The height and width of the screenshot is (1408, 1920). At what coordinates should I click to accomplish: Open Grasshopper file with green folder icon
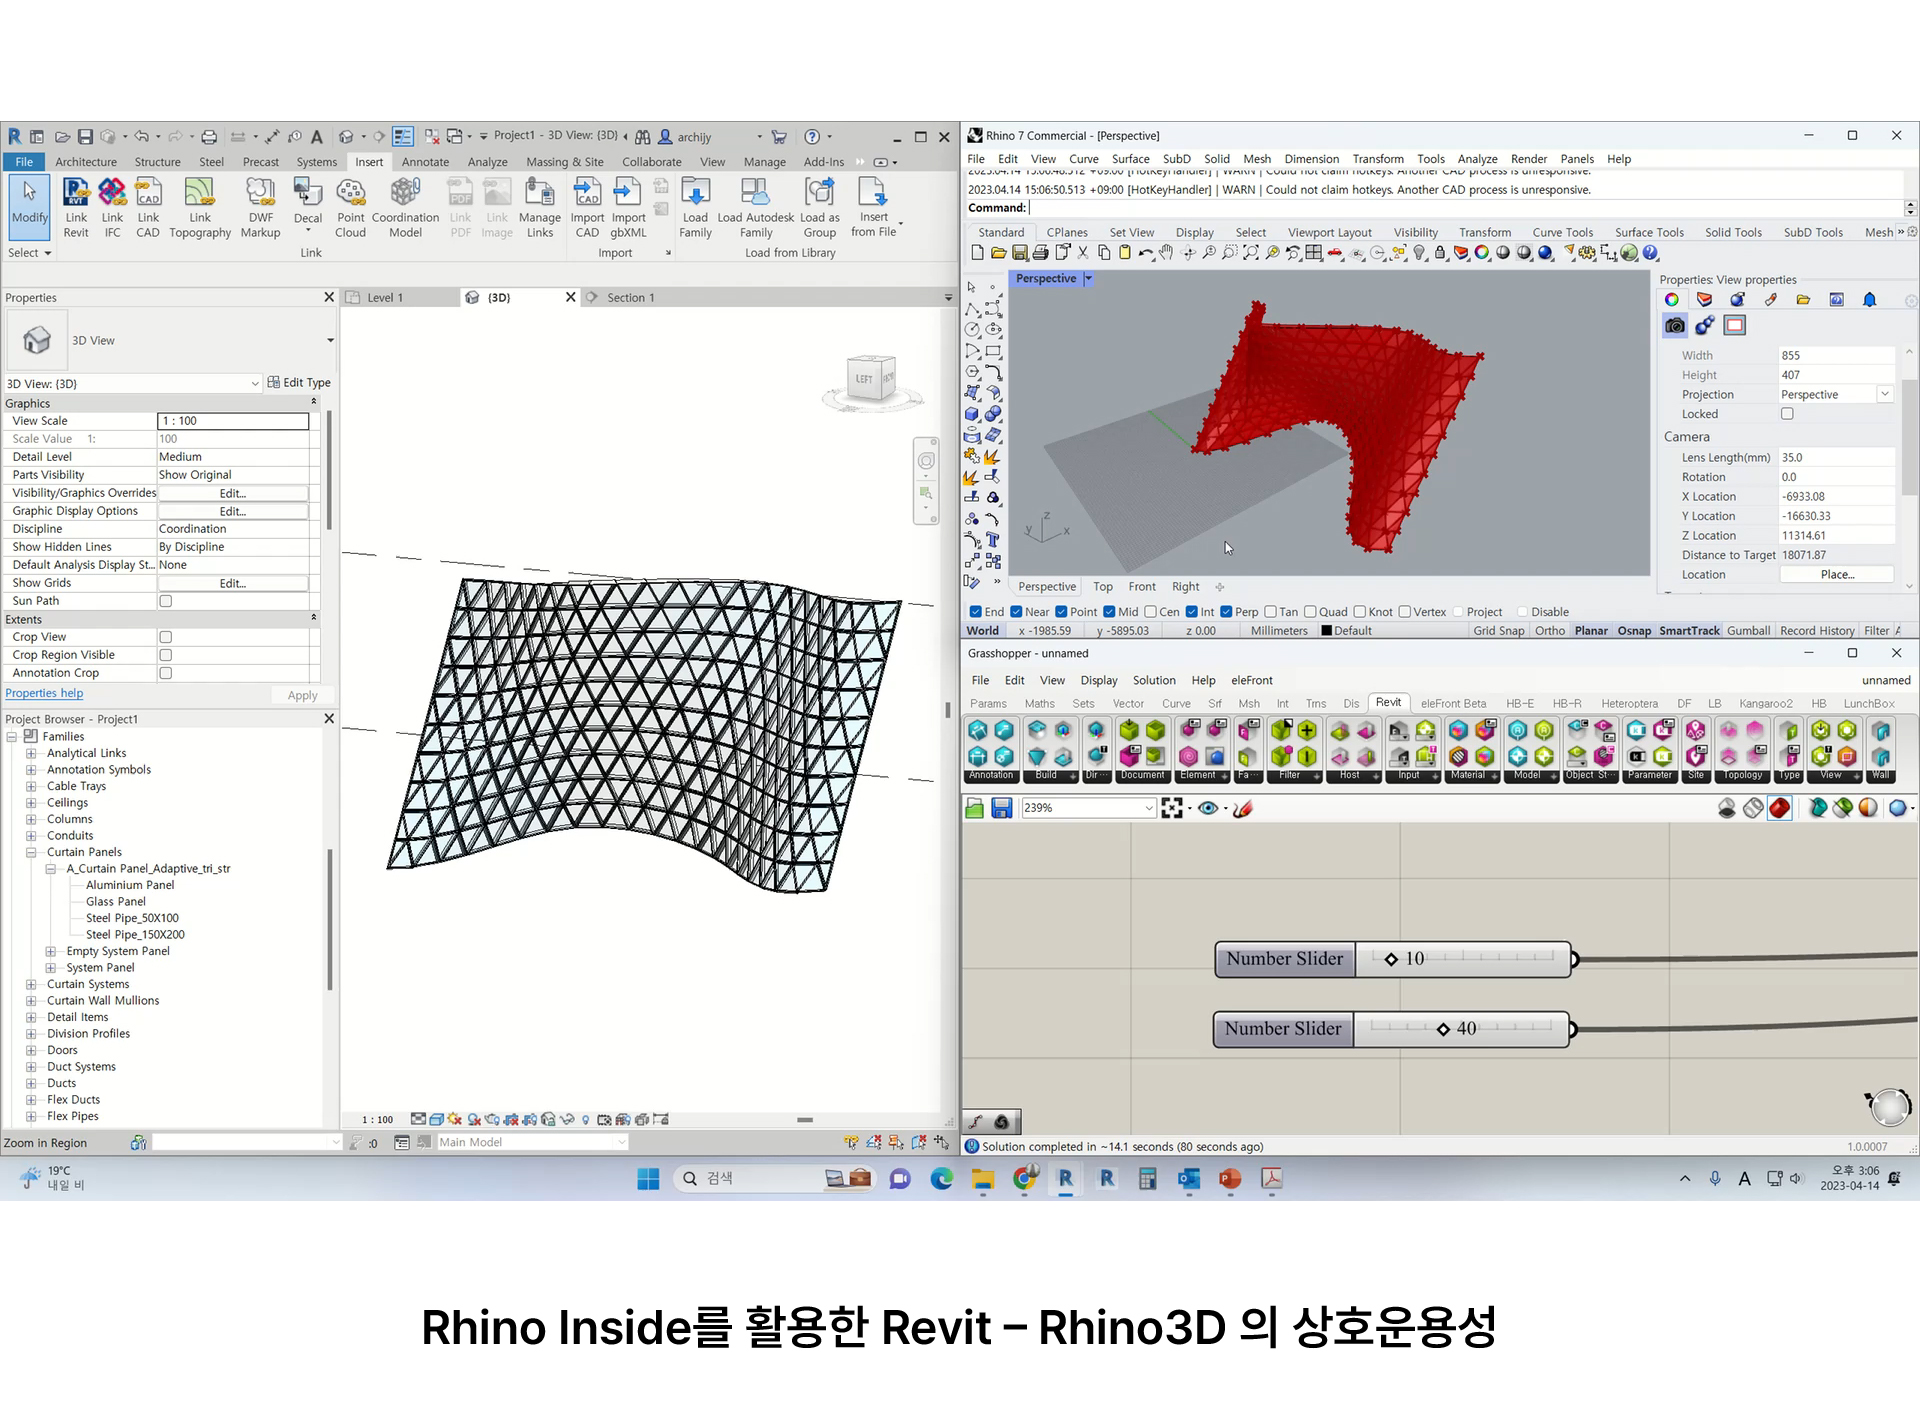coord(974,808)
